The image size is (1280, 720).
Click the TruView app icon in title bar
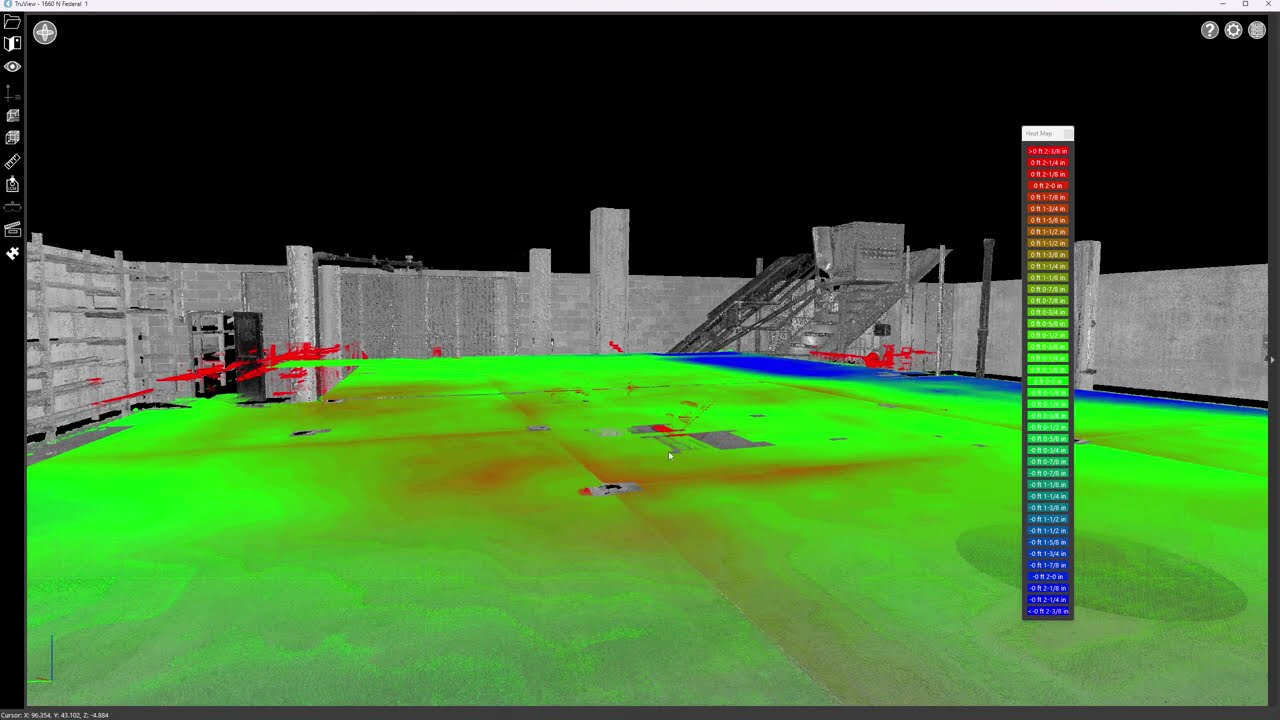[7, 4]
